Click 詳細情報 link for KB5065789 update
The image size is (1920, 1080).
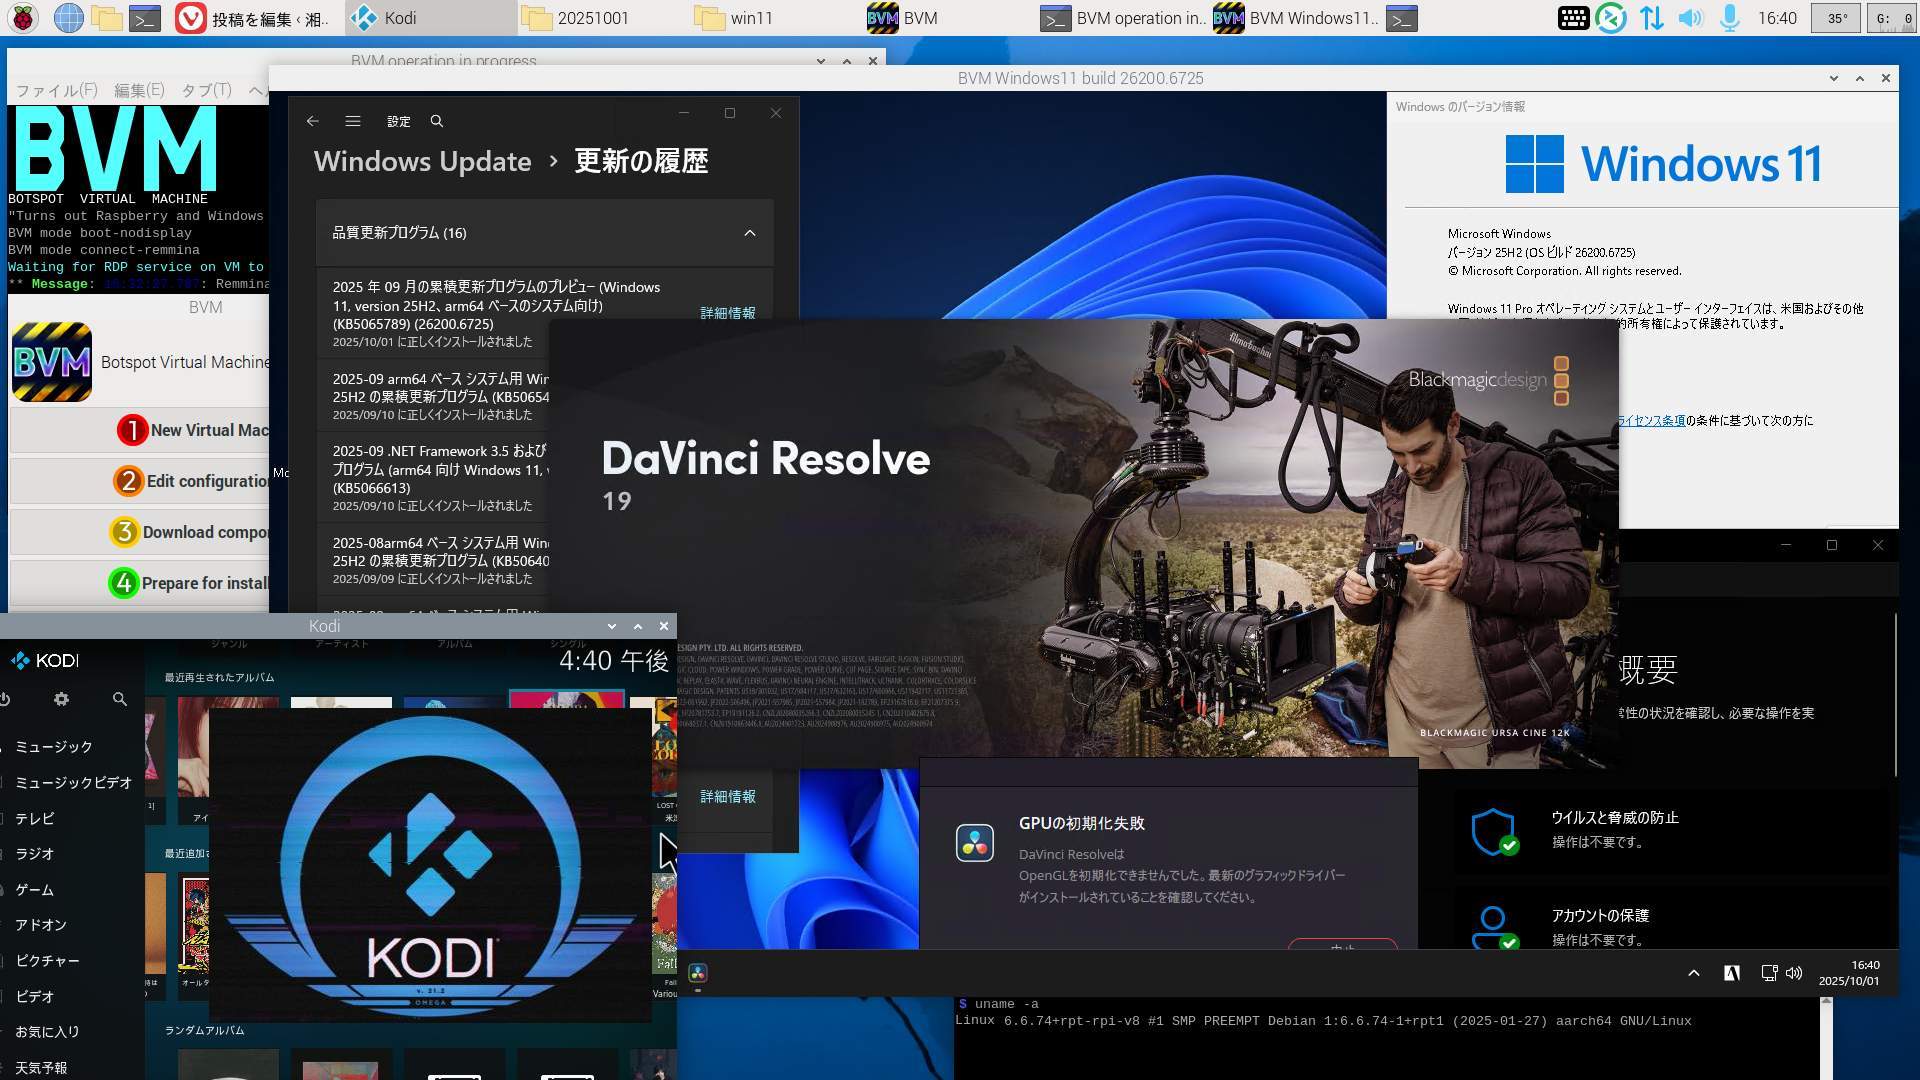tap(727, 313)
